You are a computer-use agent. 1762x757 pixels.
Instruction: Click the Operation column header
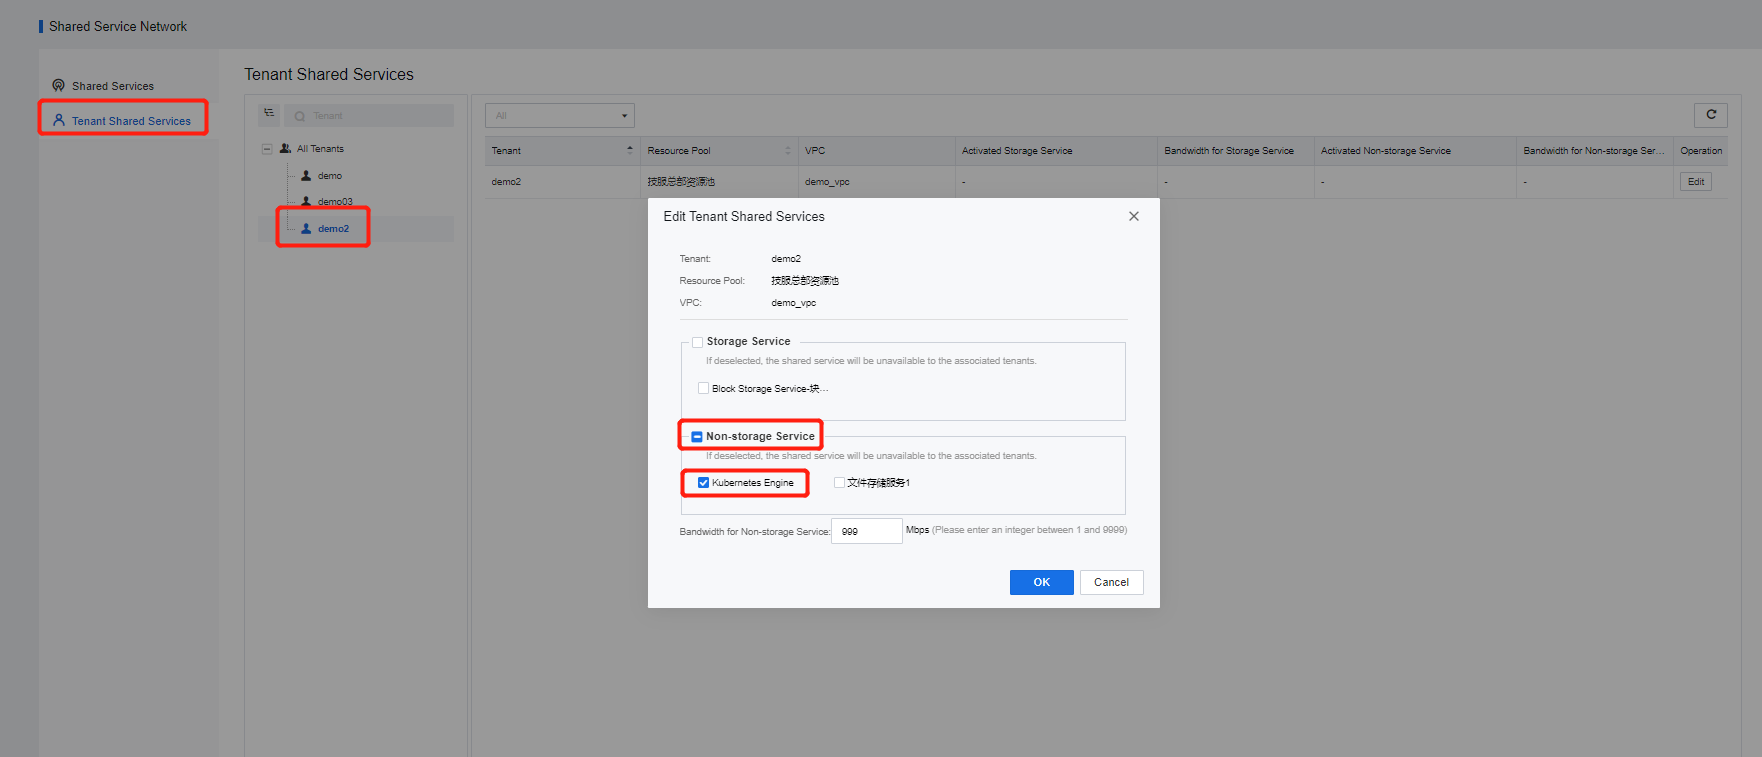coord(1701,151)
